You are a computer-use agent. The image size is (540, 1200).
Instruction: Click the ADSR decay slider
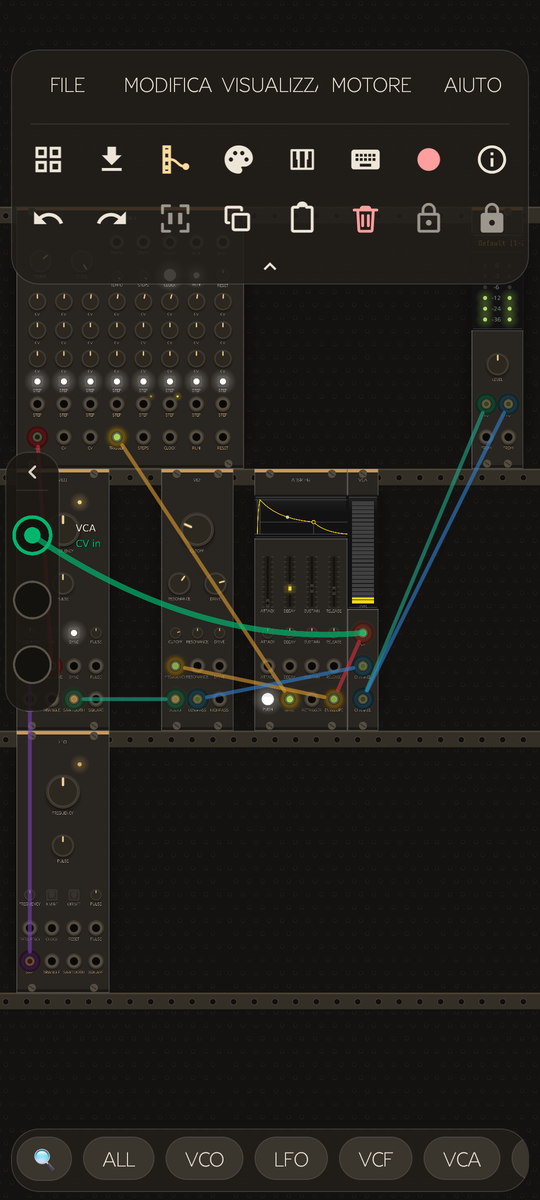point(290,580)
